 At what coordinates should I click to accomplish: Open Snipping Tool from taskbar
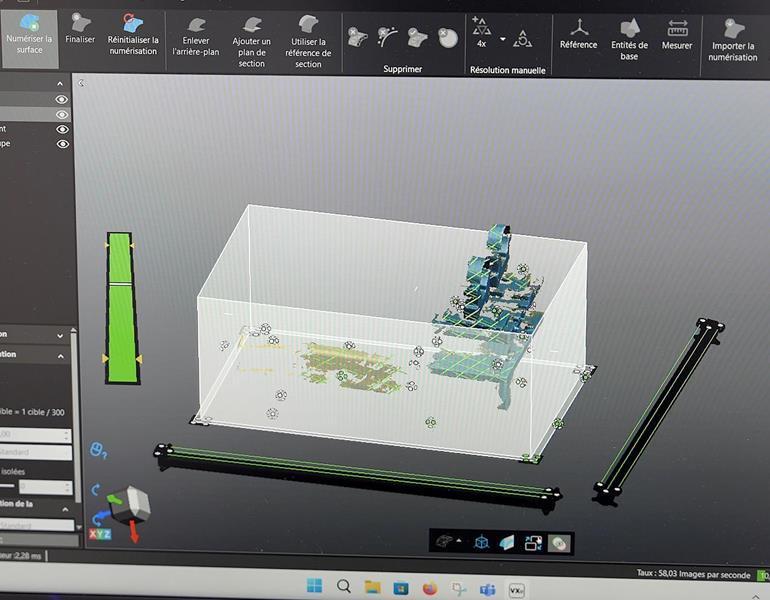click(459, 589)
